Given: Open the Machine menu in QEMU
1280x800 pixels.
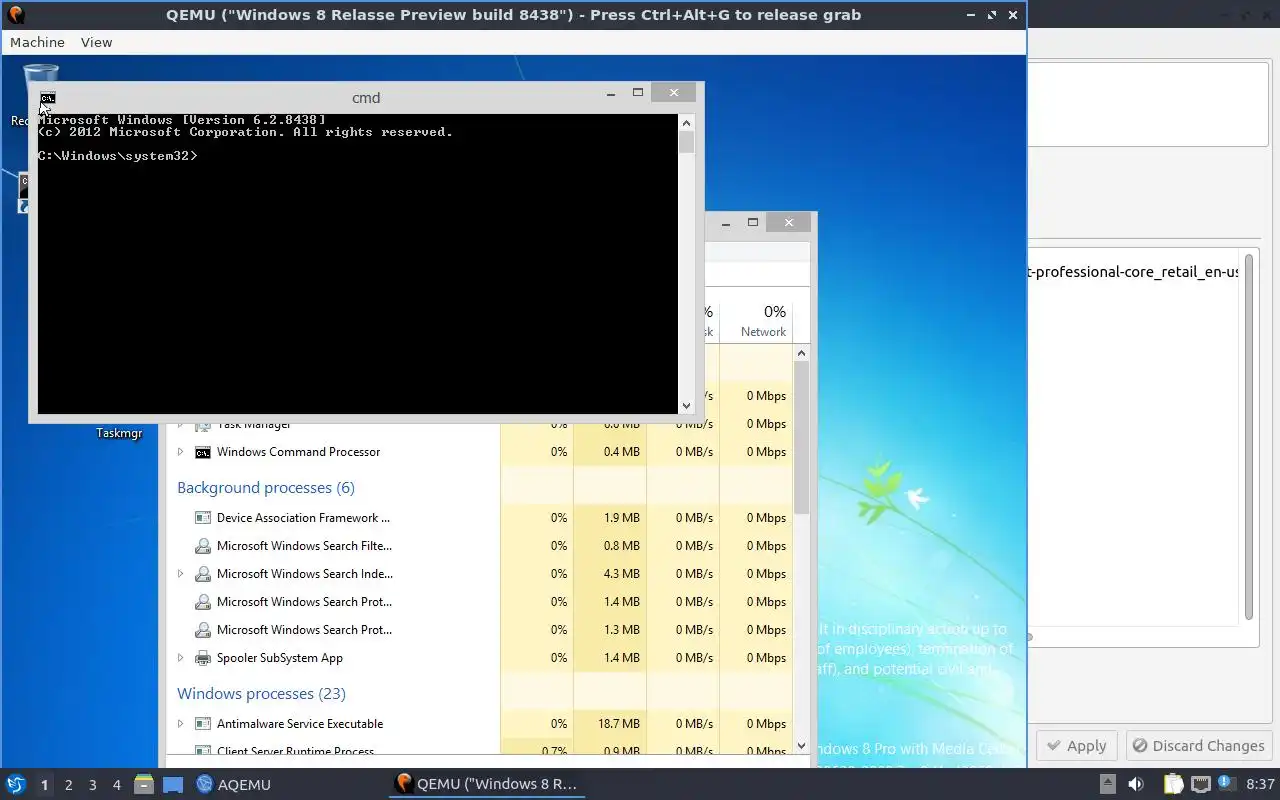Looking at the screenshot, I should [x=37, y=42].
